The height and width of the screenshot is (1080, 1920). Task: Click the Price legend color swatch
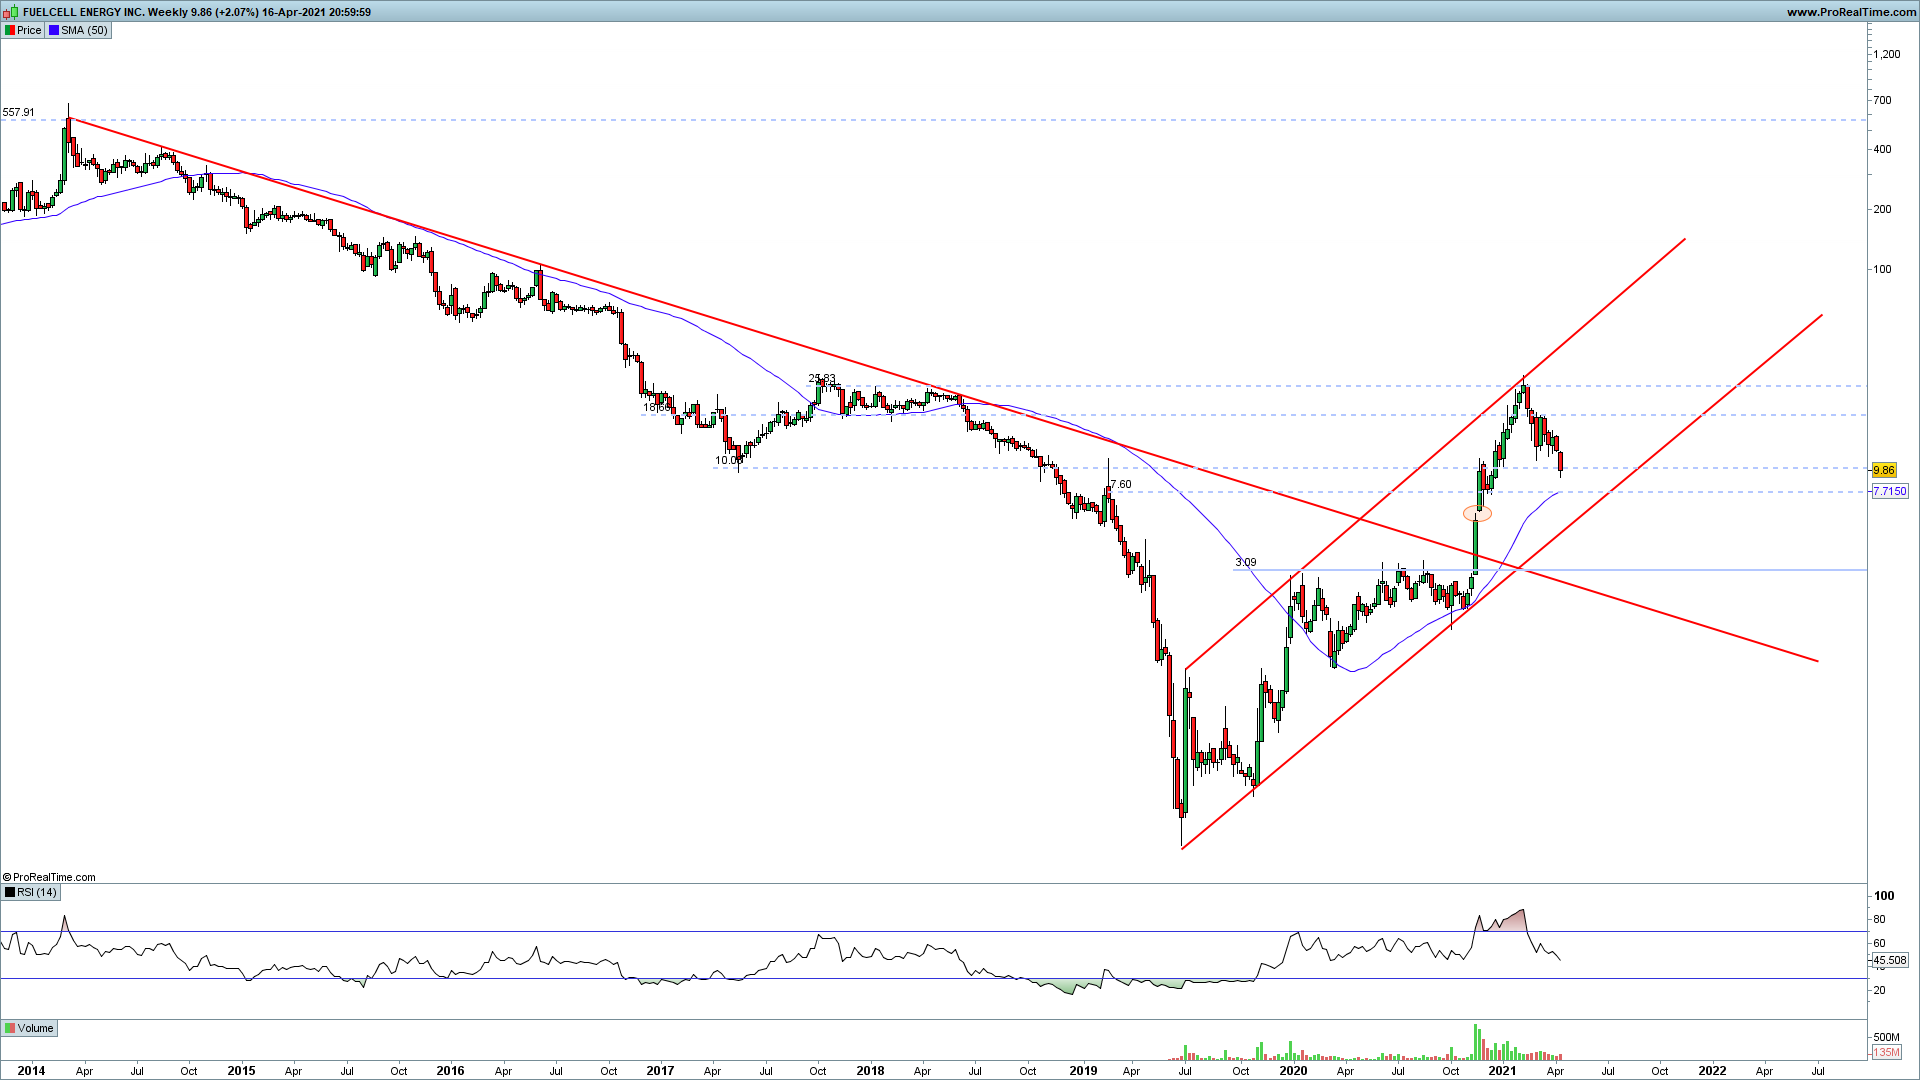click(10, 30)
